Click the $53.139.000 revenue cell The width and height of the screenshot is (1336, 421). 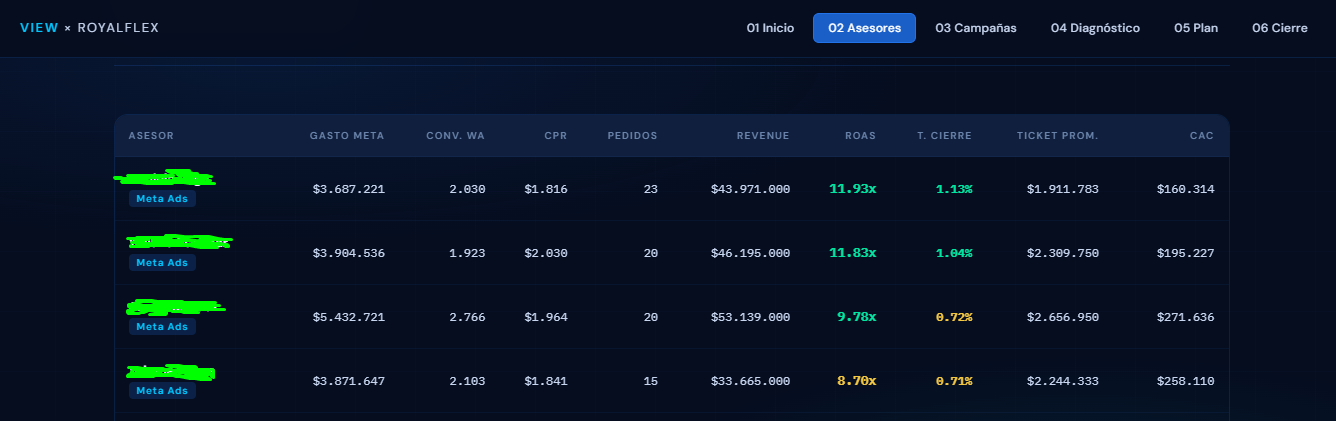pos(750,317)
